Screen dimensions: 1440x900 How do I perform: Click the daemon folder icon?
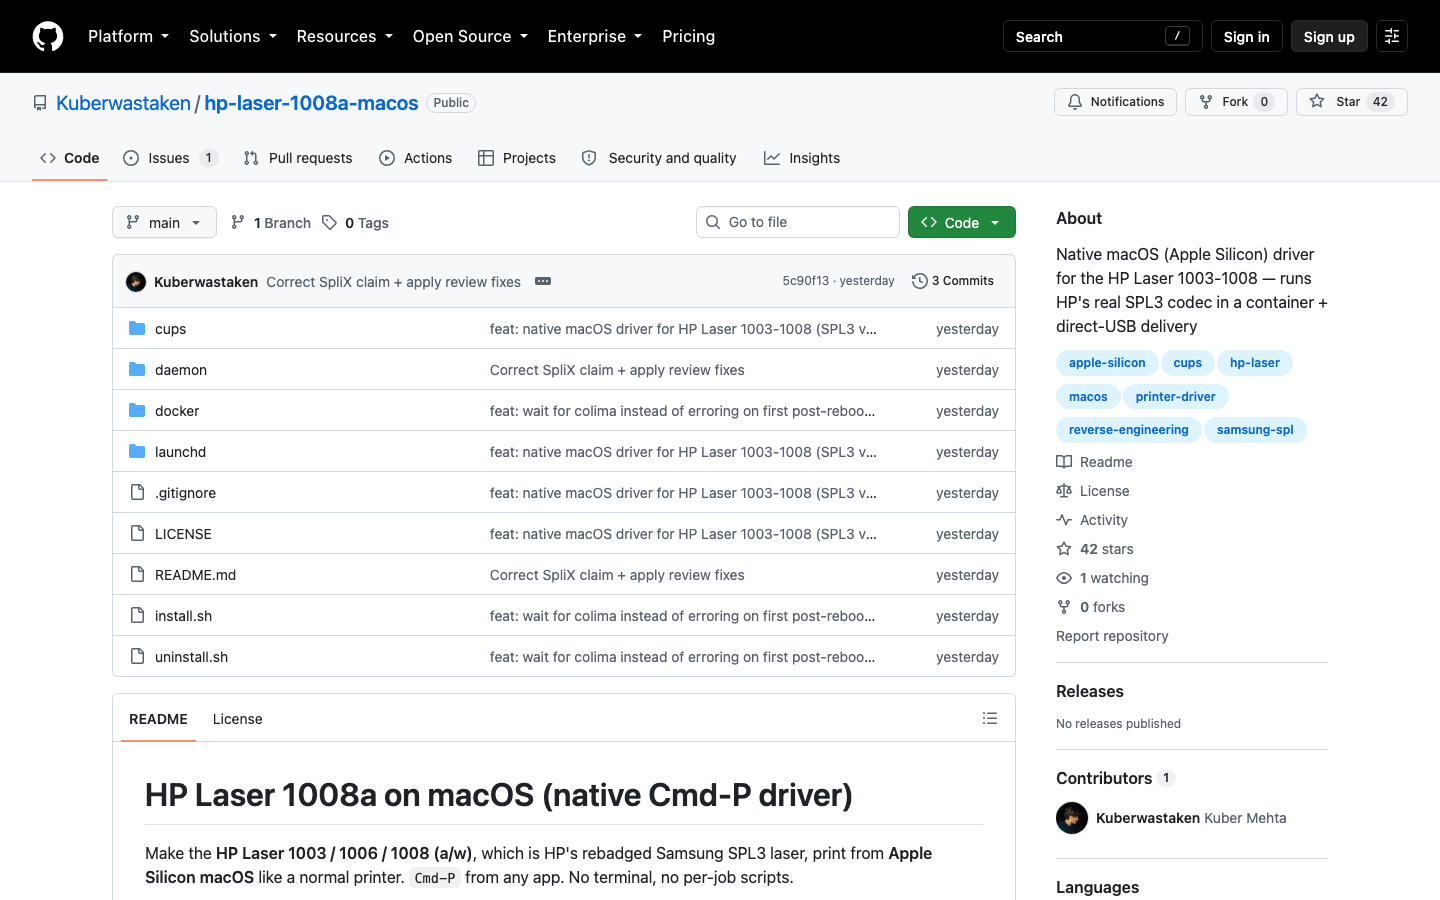pos(137,369)
